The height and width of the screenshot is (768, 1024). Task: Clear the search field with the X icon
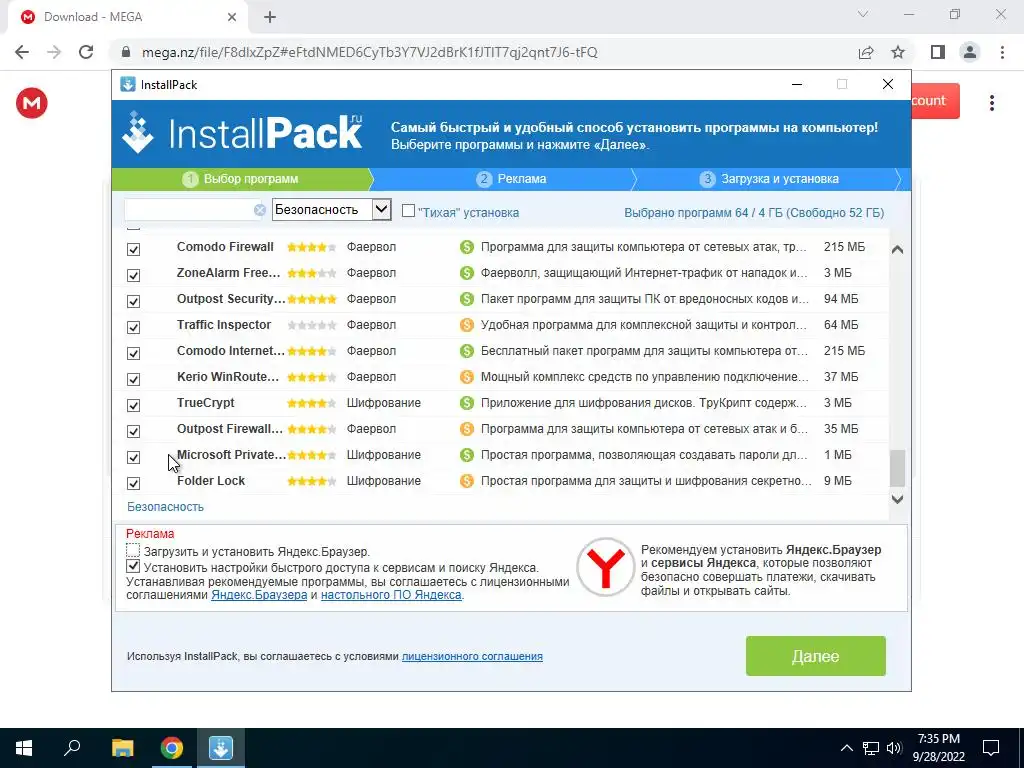tap(260, 210)
